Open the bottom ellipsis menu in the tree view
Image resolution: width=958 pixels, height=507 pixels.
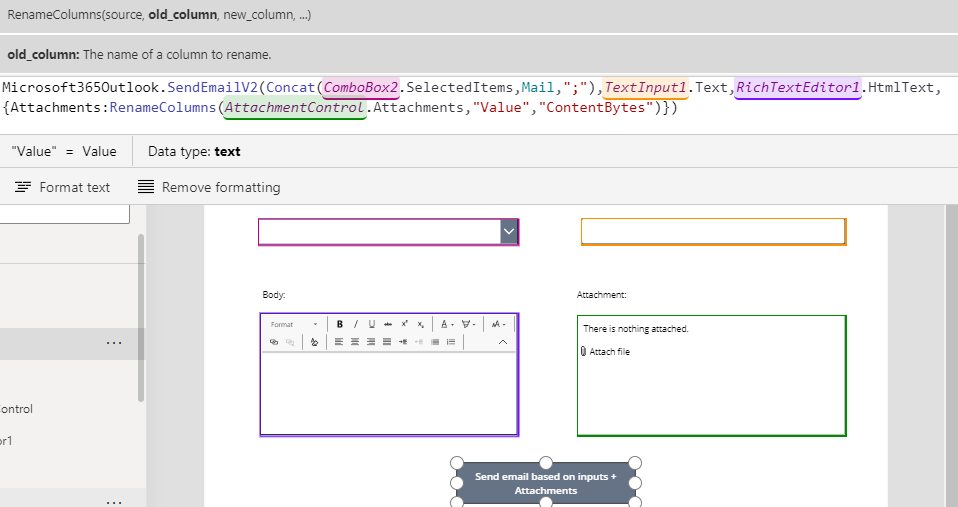click(114, 502)
